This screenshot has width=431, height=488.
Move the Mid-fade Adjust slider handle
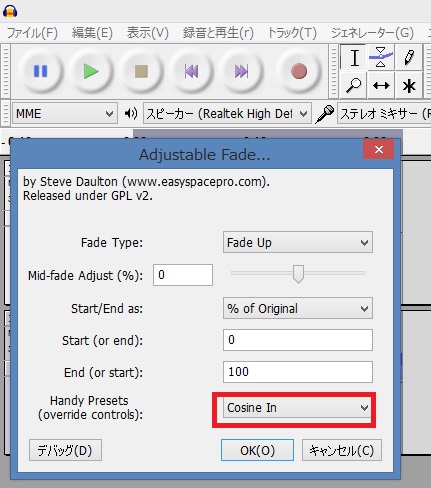pos(298,274)
